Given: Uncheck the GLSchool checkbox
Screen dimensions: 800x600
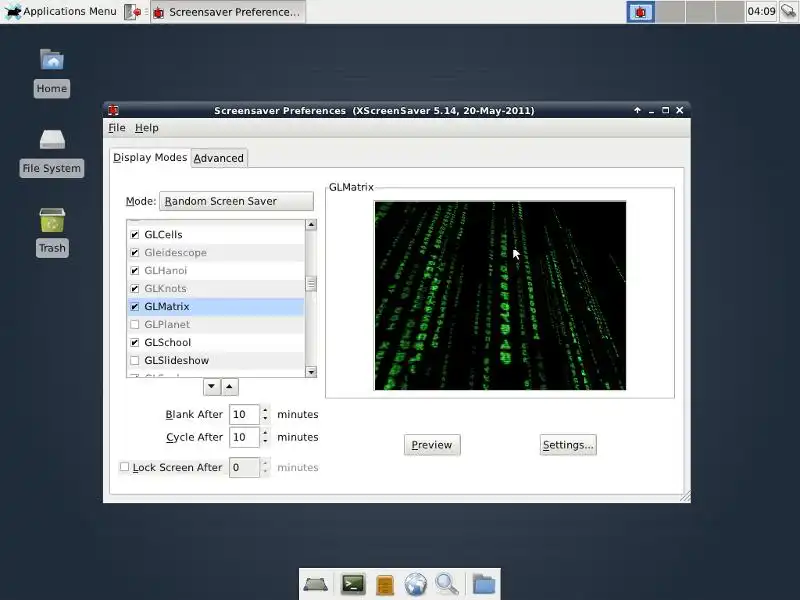Looking at the screenshot, I should point(135,342).
